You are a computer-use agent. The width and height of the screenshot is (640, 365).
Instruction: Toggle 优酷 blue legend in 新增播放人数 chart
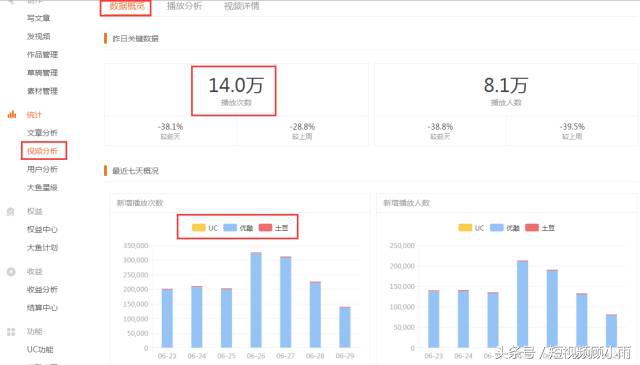point(504,228)
